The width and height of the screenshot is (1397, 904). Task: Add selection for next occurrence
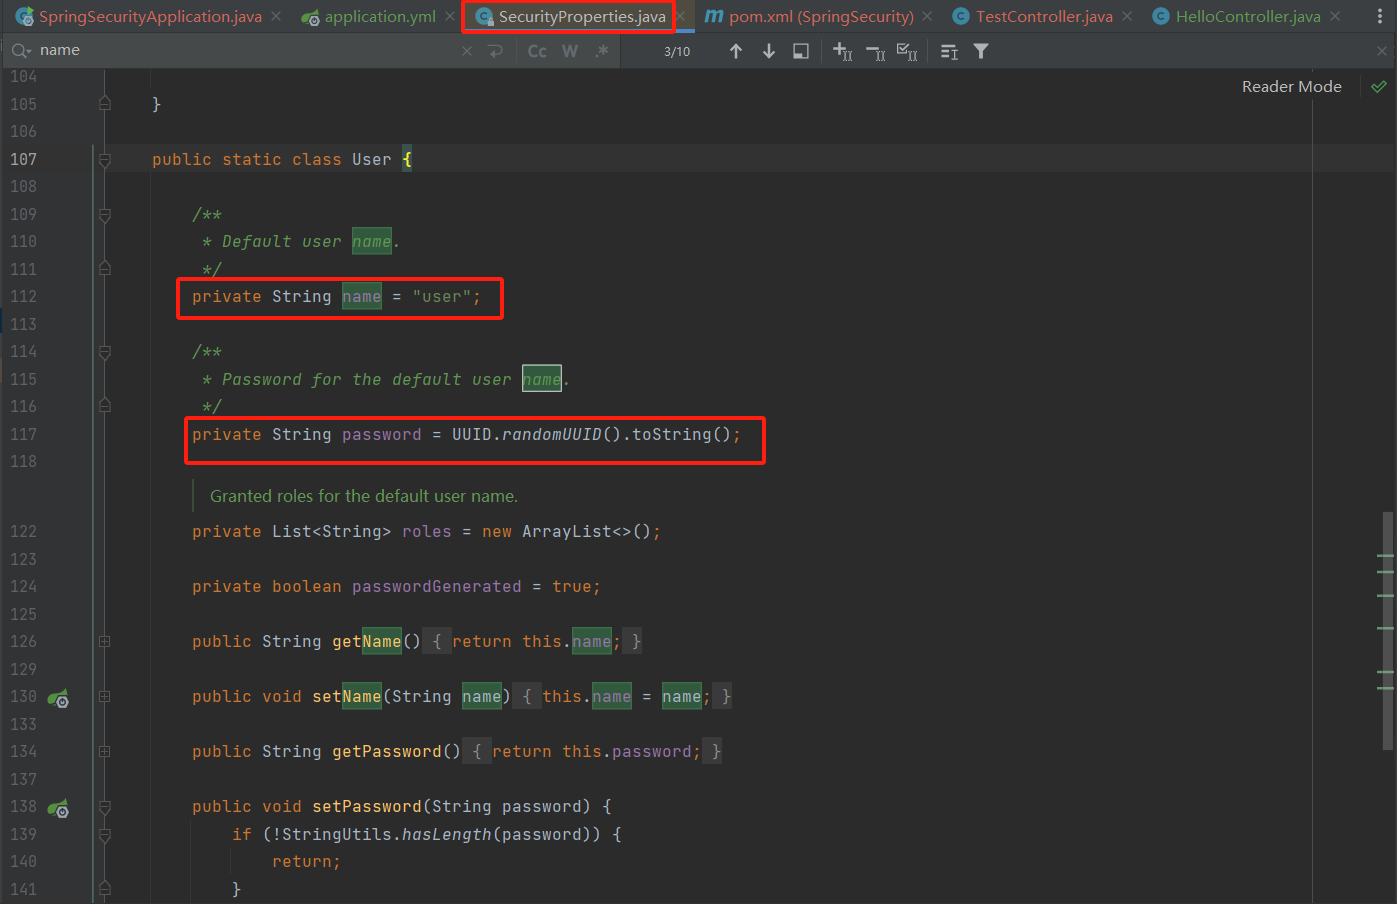[x=843, y=51]
